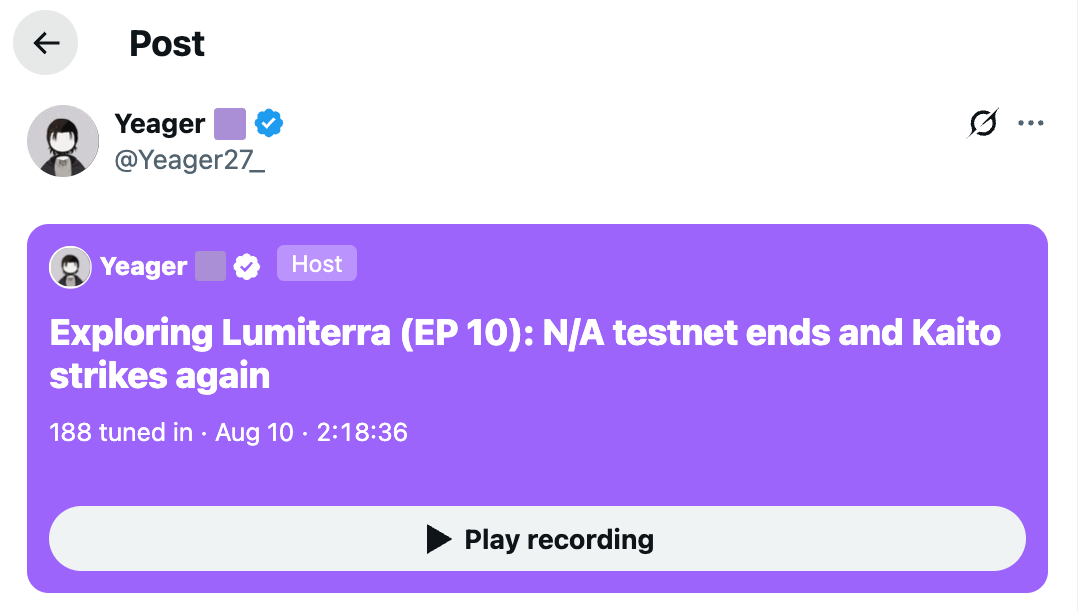Viewport: 1080px width, 612px height.
Task: Open the Exploring Lumiterra (EP 10) Space title
Action: 525,354
